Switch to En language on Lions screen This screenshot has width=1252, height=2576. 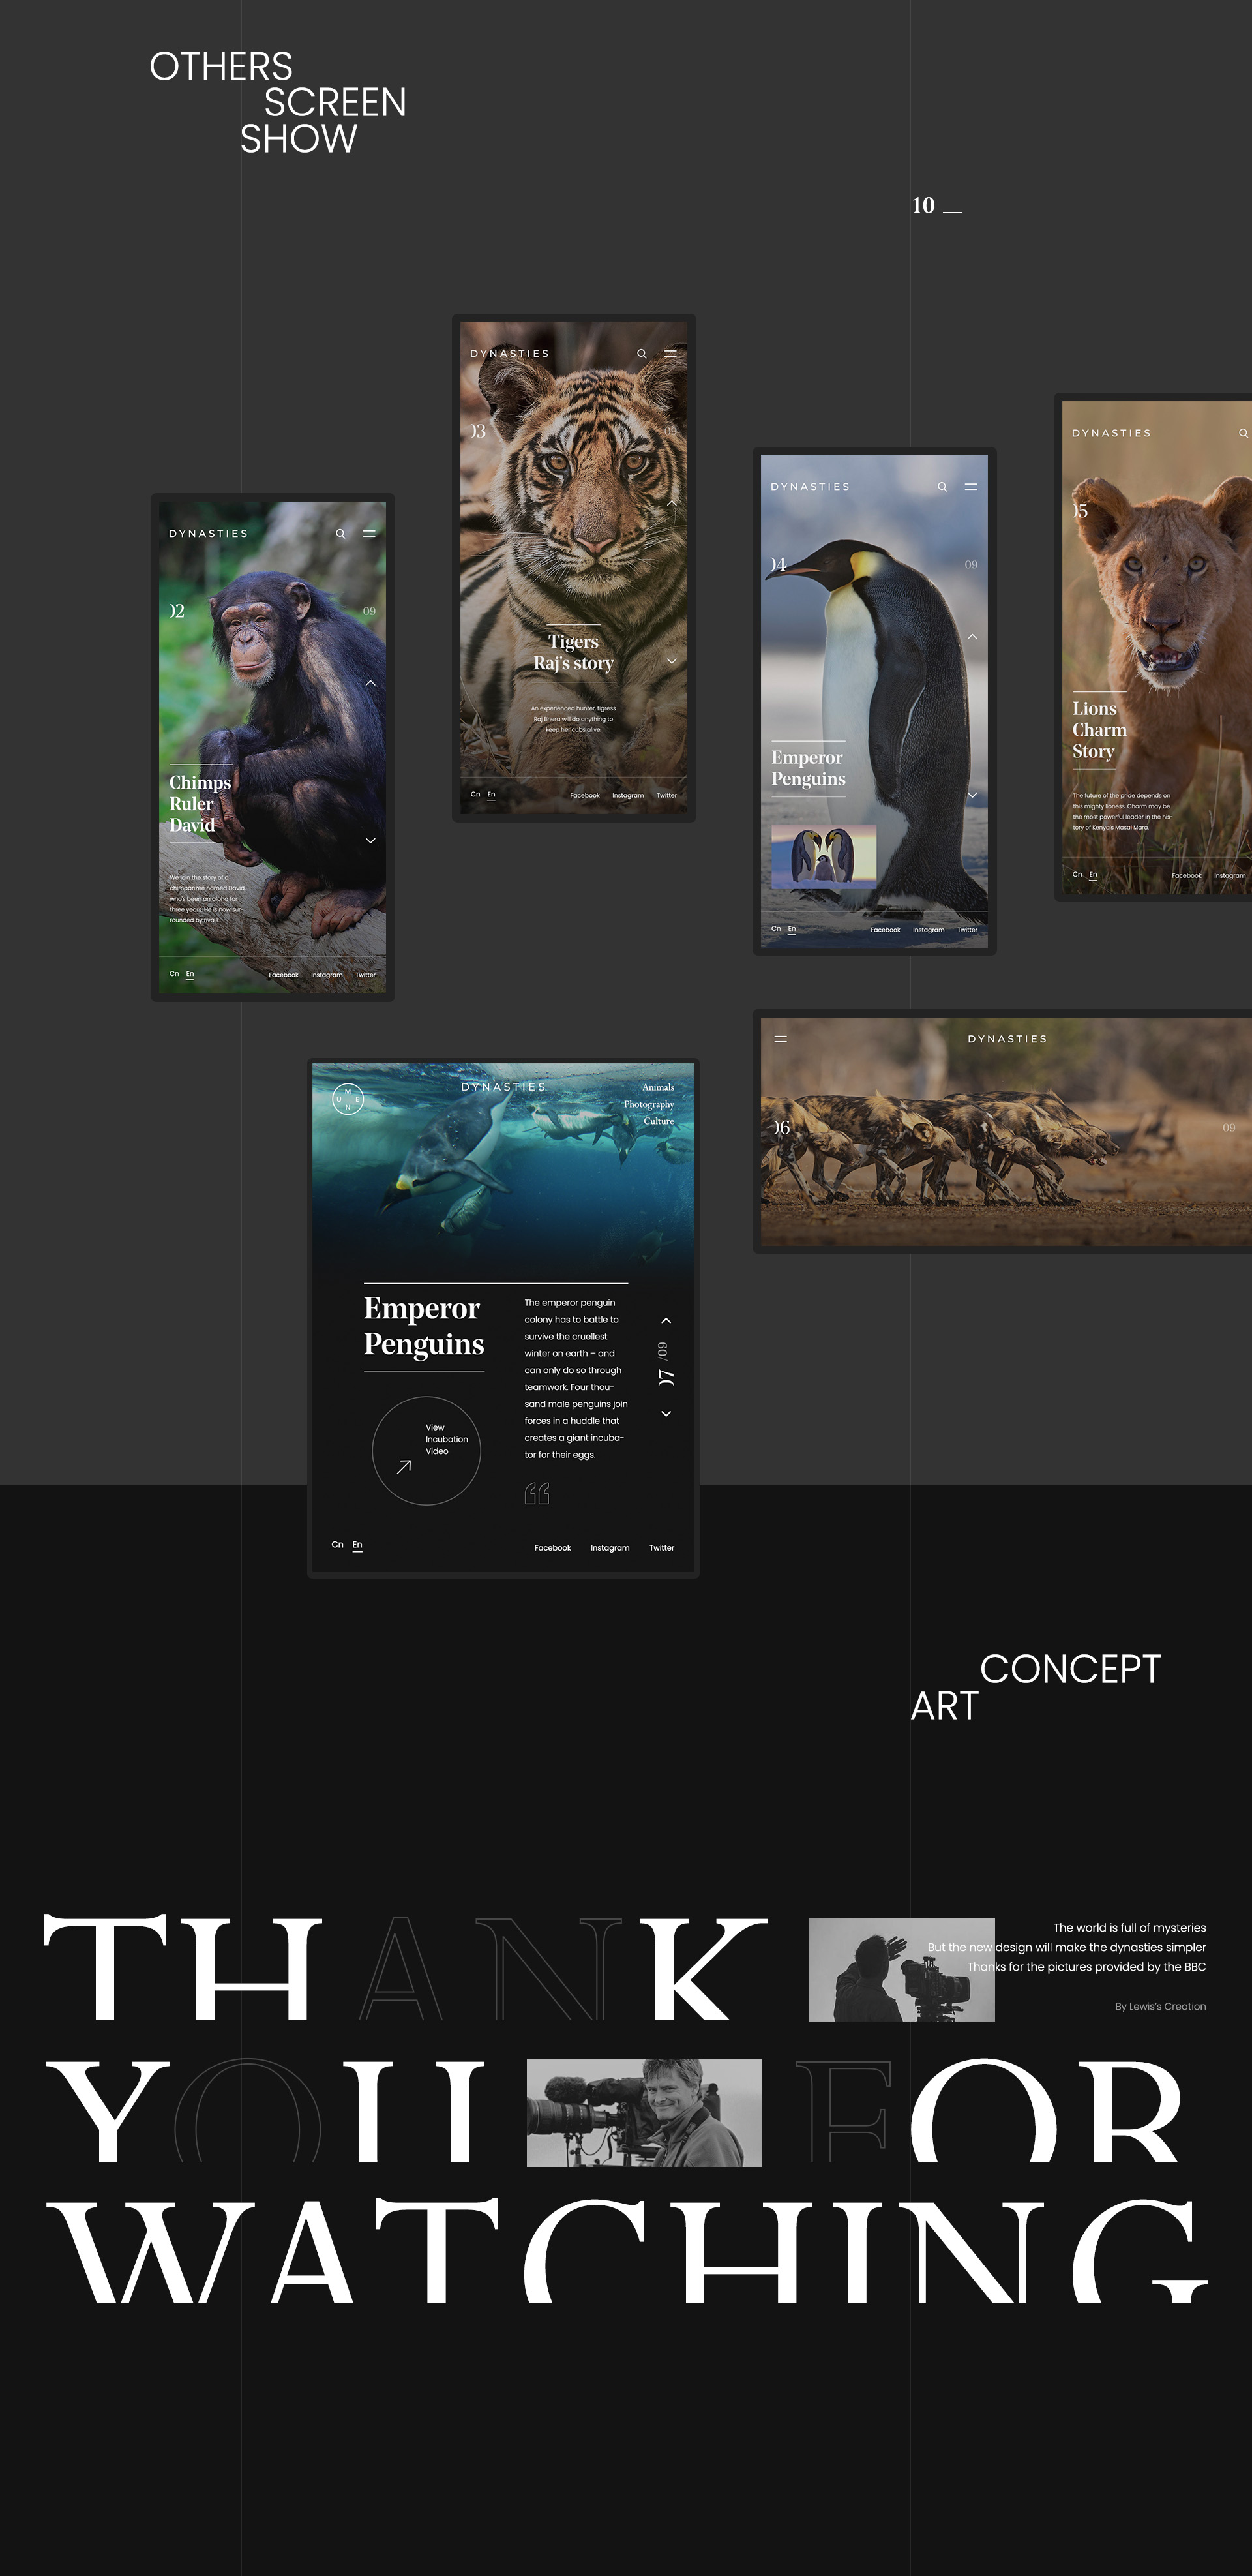point(1093,875)
